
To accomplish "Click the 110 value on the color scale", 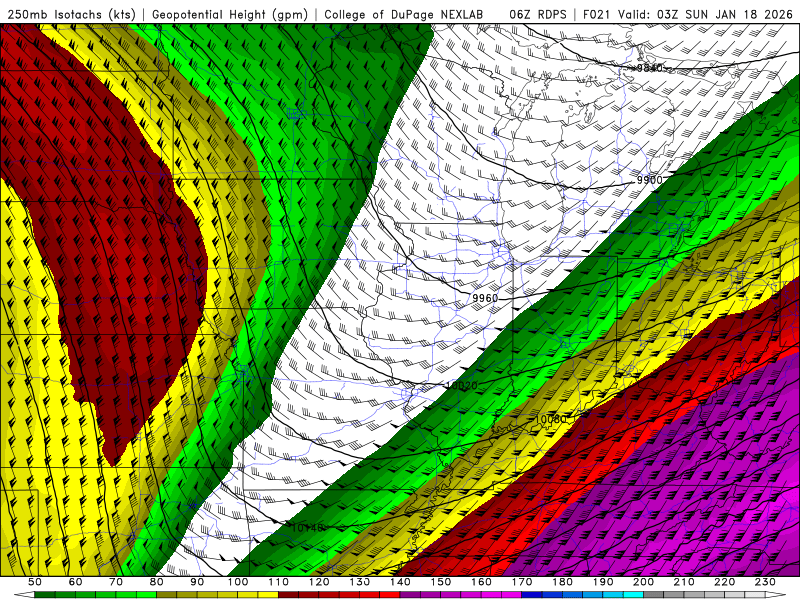I will [279, 582].
